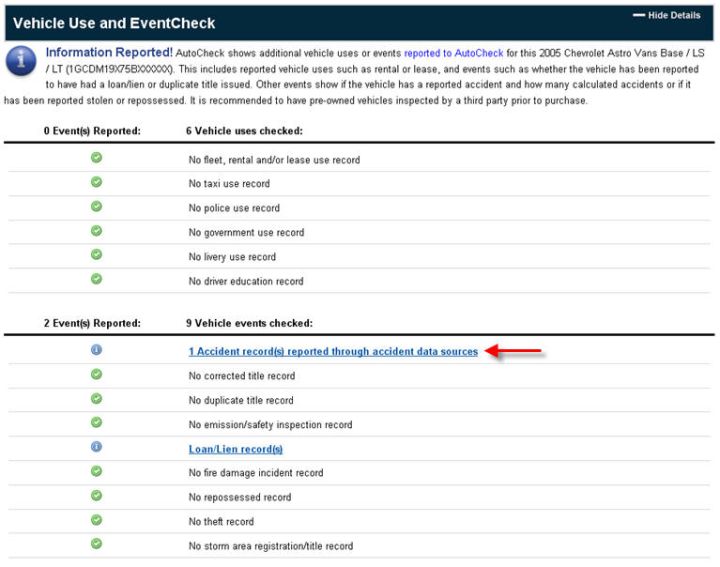The height and width of the screenshot is (567, 720).
Task: Click '2 Event(s) Reported:' heading
Action: point(92,323)
